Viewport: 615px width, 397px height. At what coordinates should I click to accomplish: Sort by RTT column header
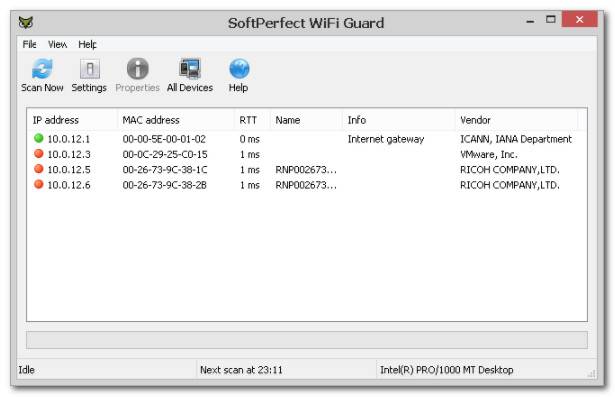[x=252, y=120]
